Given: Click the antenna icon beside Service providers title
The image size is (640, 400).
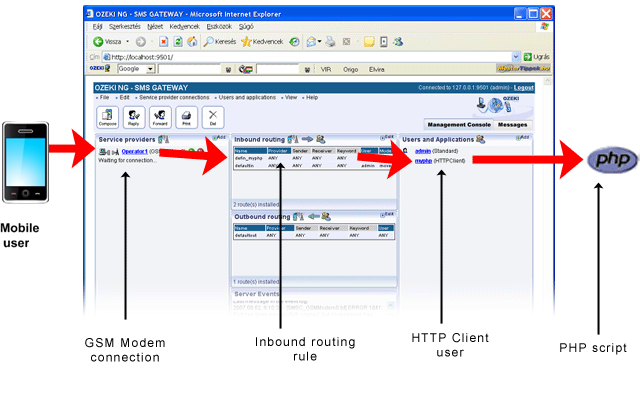Looking at the screenshot, I should pos(164,140).
